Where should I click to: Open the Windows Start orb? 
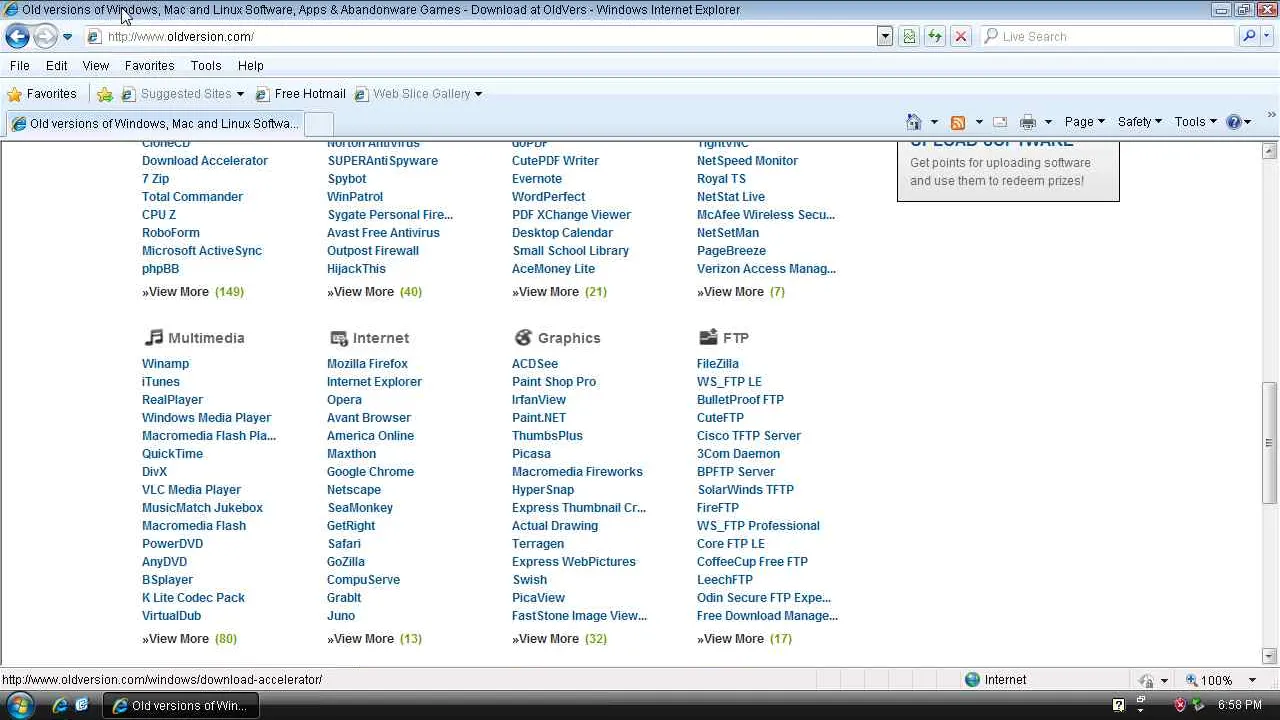pyautogui.click(x=18, y=705)
